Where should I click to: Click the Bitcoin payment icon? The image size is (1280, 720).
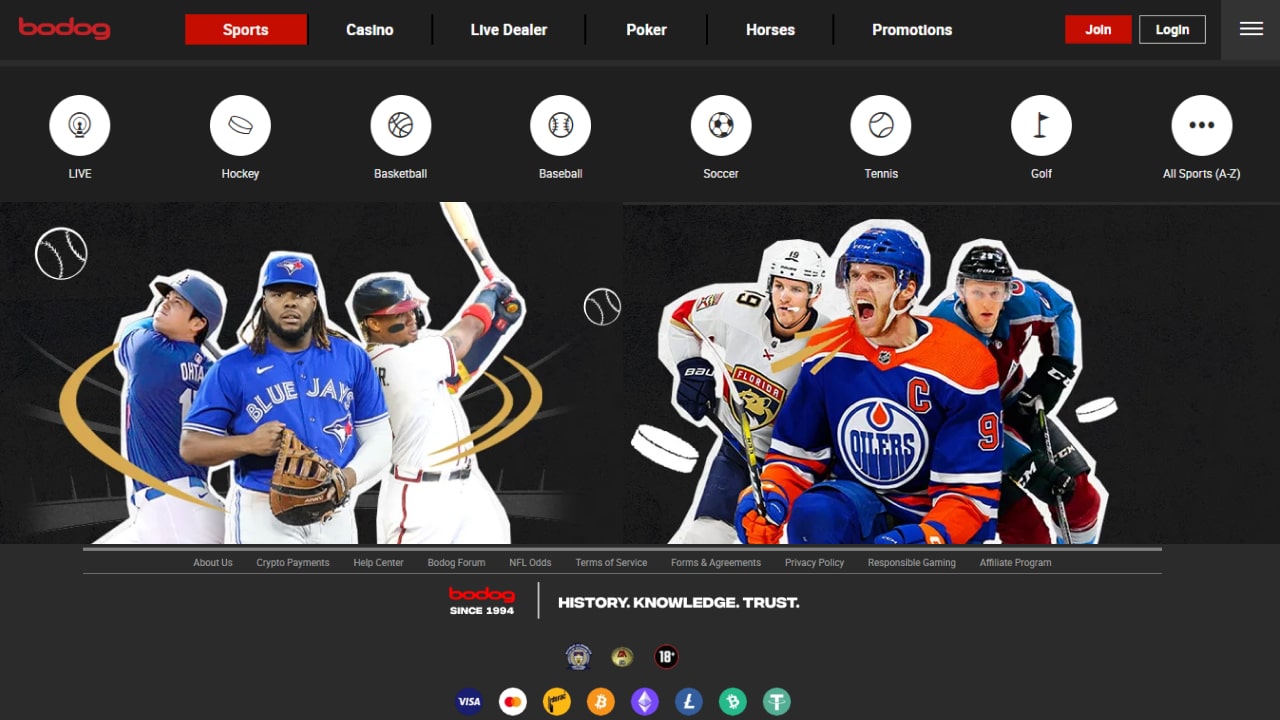(x=601, y=702)
